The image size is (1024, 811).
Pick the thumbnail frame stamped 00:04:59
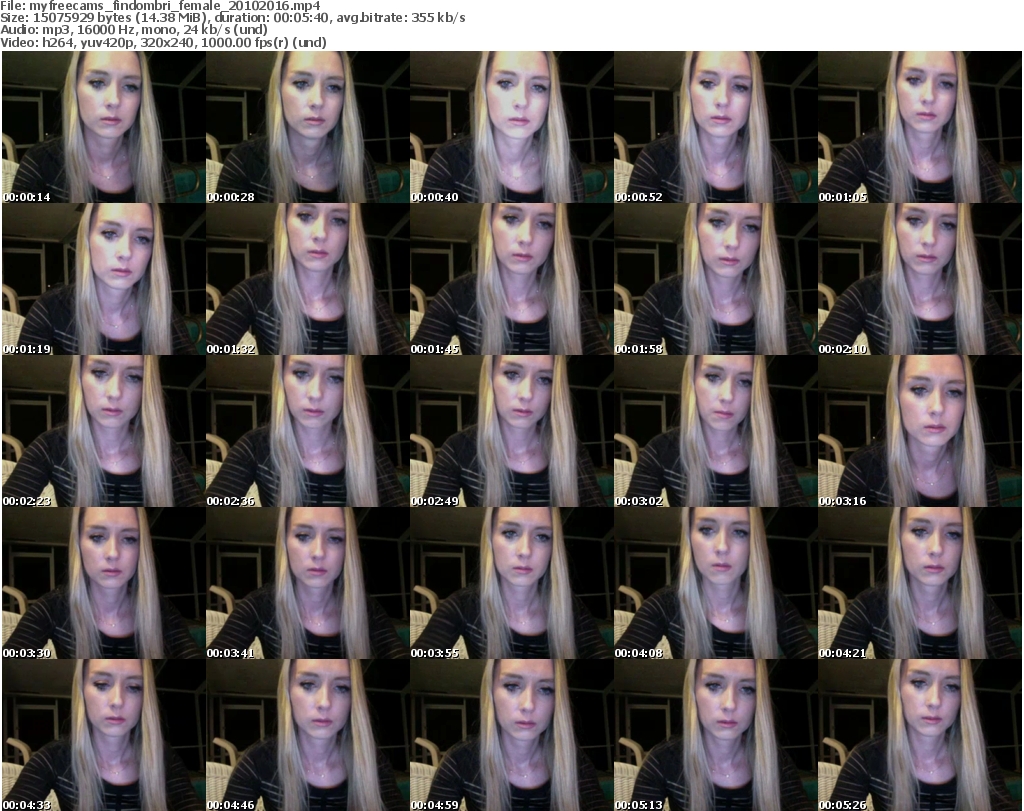(511, 735)
